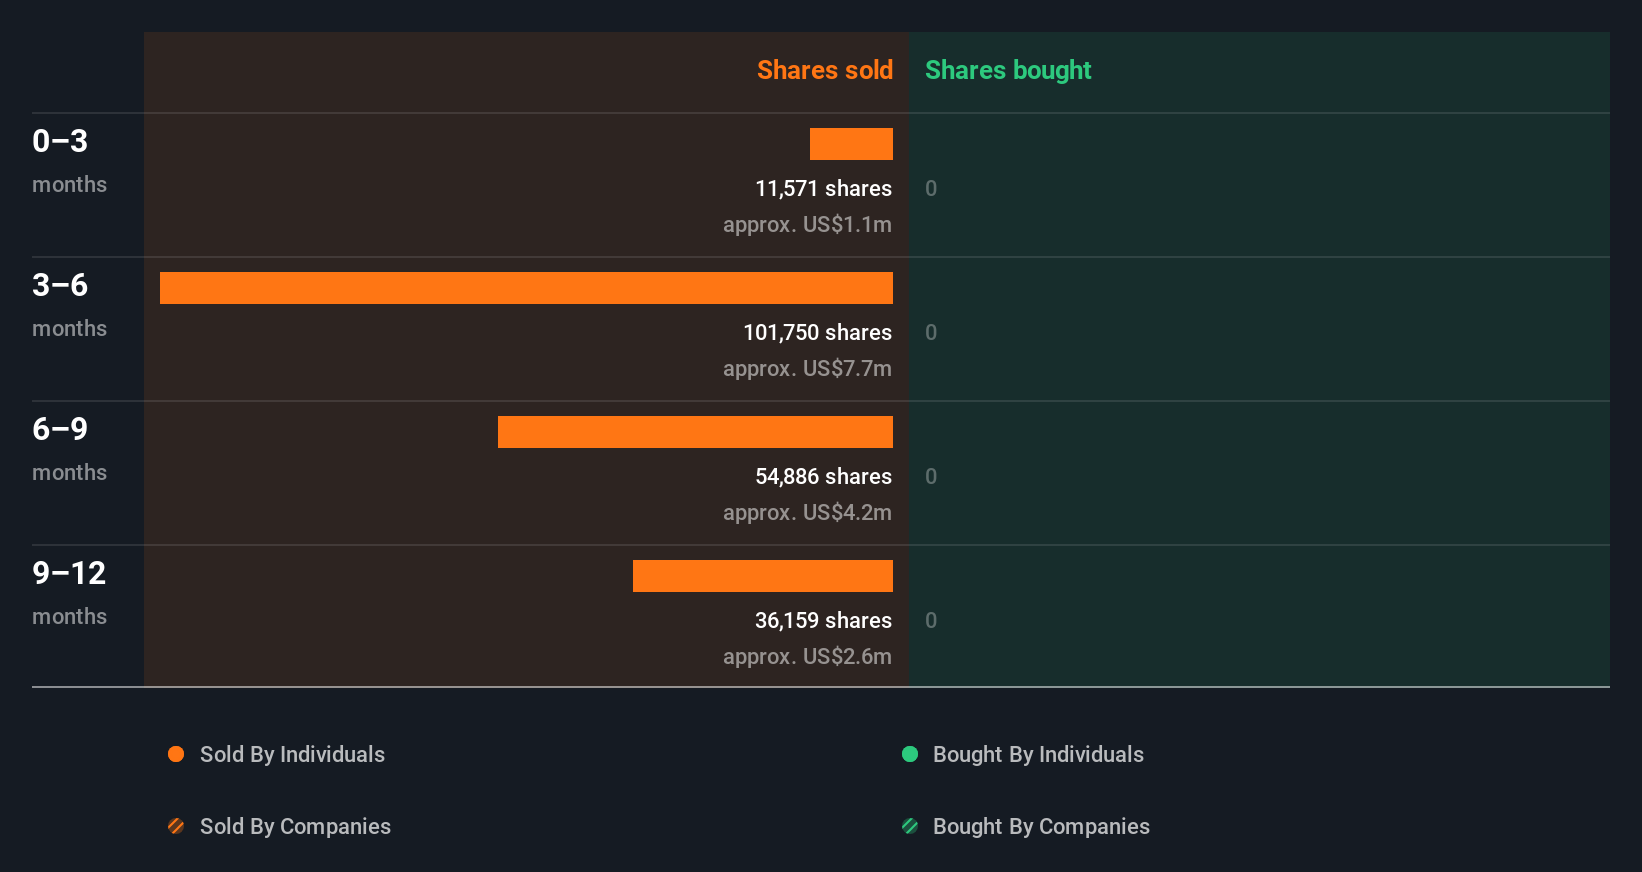The height and width of the screenshot is (872, 1642).
Task: Click the bought 0 in 0–3 months row
Action: (931, 188)
